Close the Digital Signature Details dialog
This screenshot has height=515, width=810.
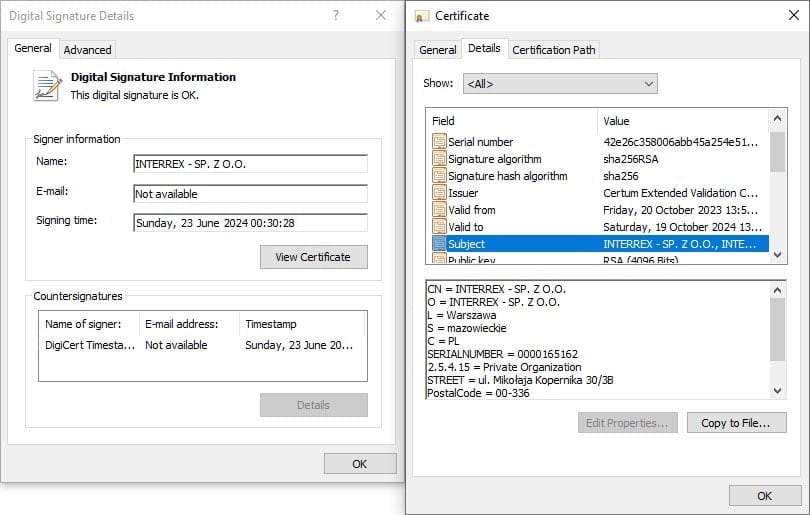381,15
